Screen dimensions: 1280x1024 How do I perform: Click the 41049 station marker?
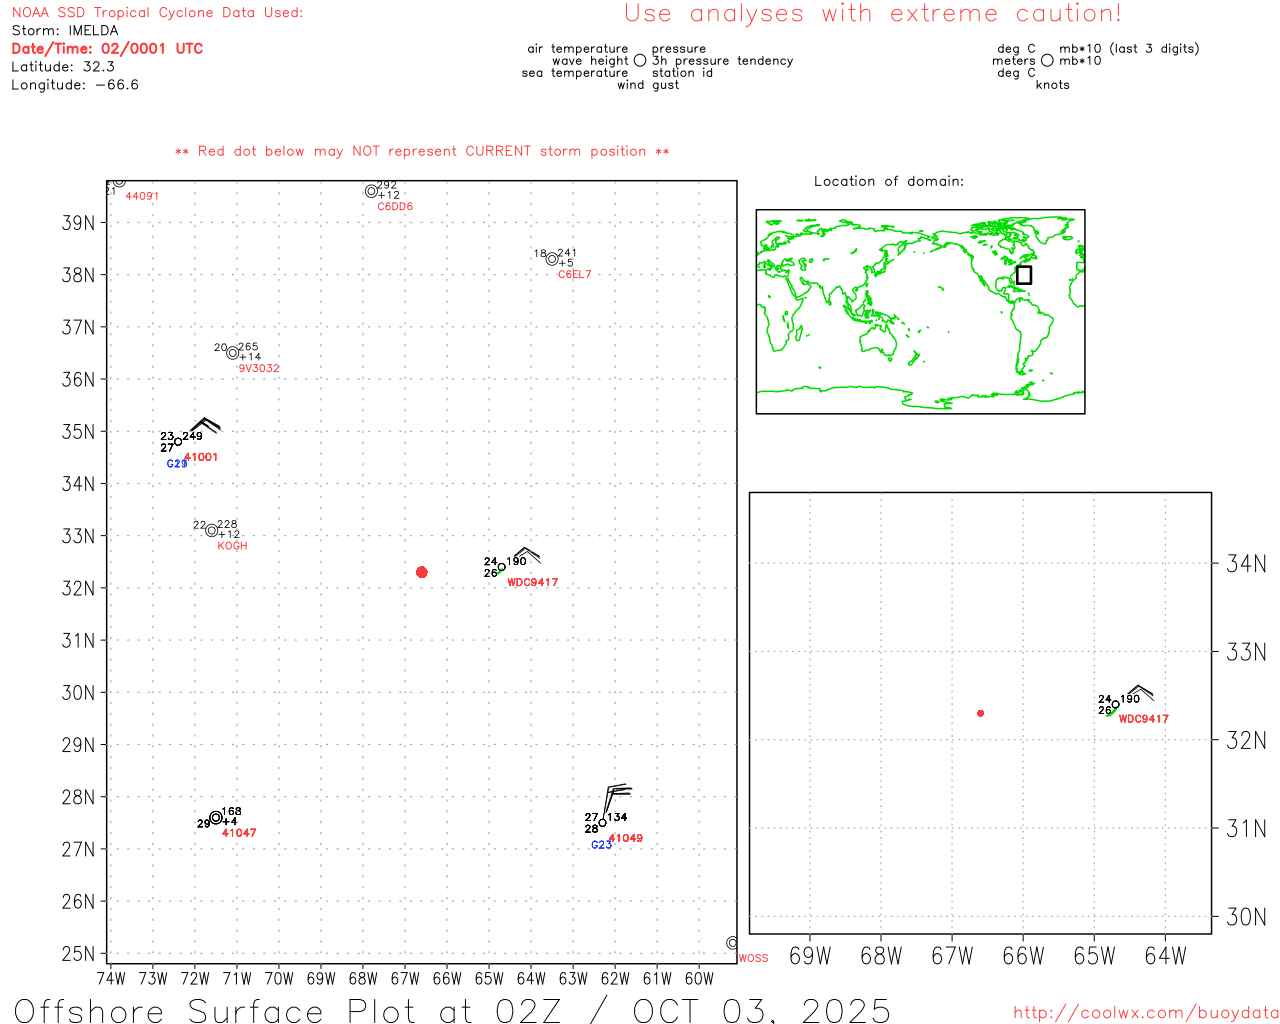[602, 823]
